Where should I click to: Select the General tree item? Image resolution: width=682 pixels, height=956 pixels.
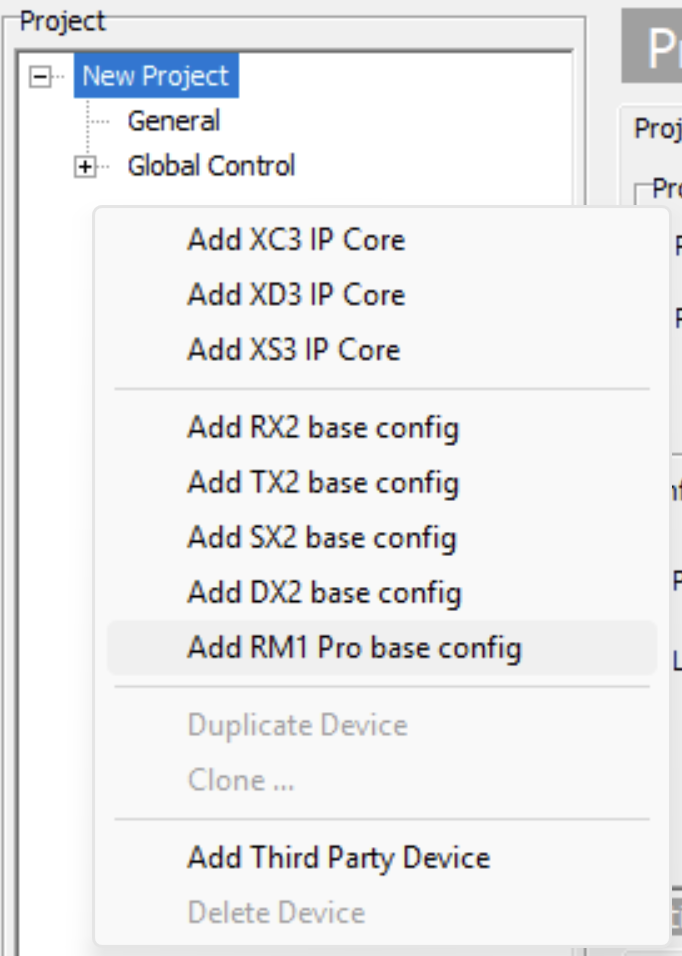pos(173,121)
